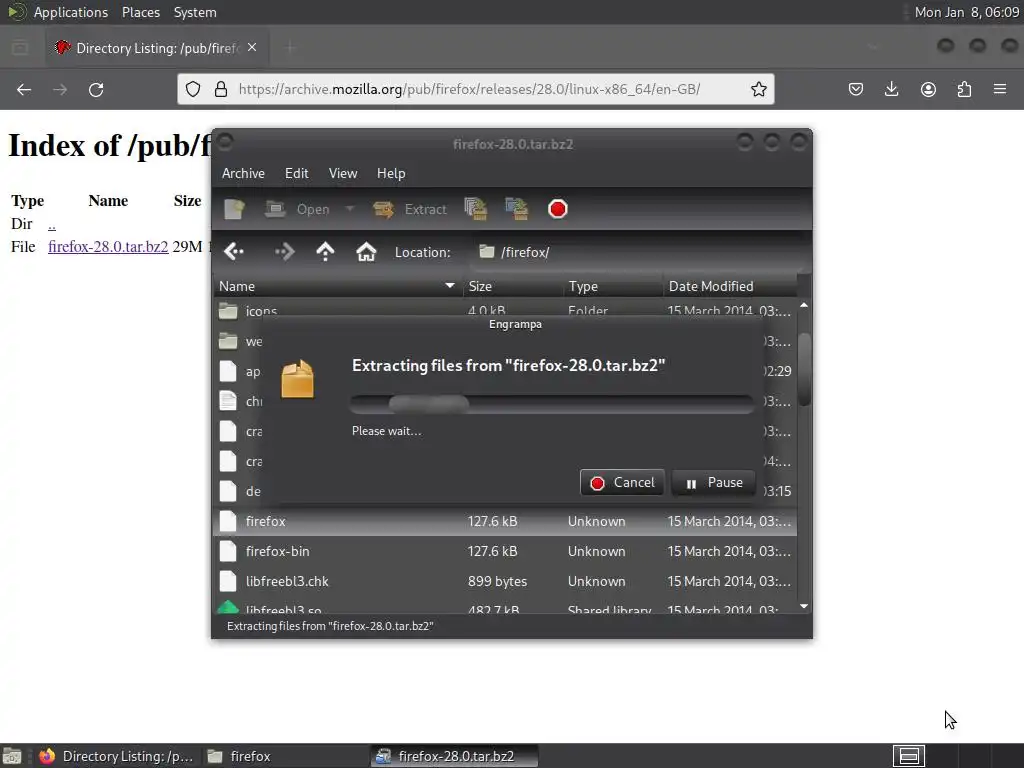The height and width of the screenshot is (768, 1024).
Task: Open the Help menu in Engrampa
Action: (x=391, y=173)
